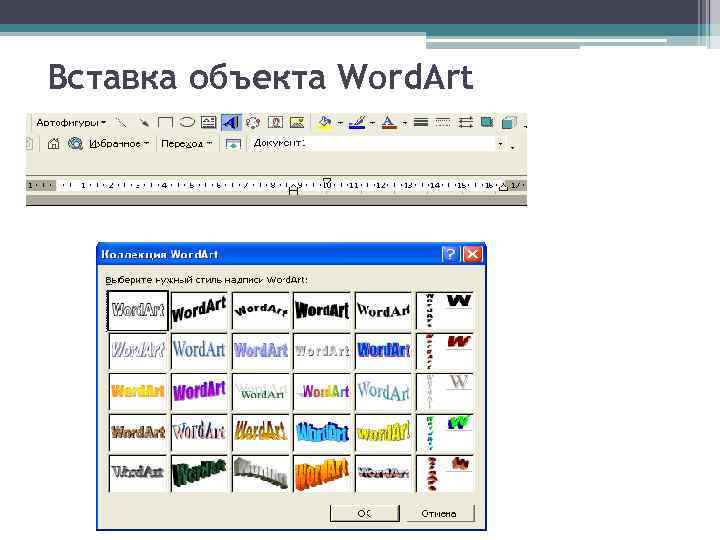This screenshot has height=540, width=720.
Task: Choose the yellow 3-D WordArt style
Action: click(383, 432)
